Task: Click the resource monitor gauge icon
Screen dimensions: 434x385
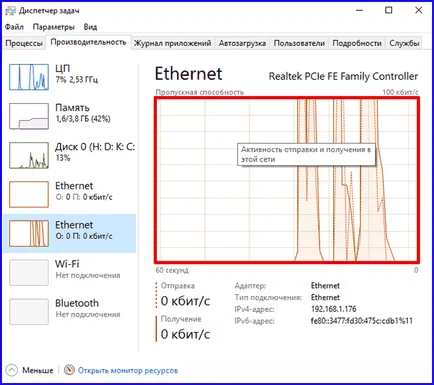Action: pos(69,370)
